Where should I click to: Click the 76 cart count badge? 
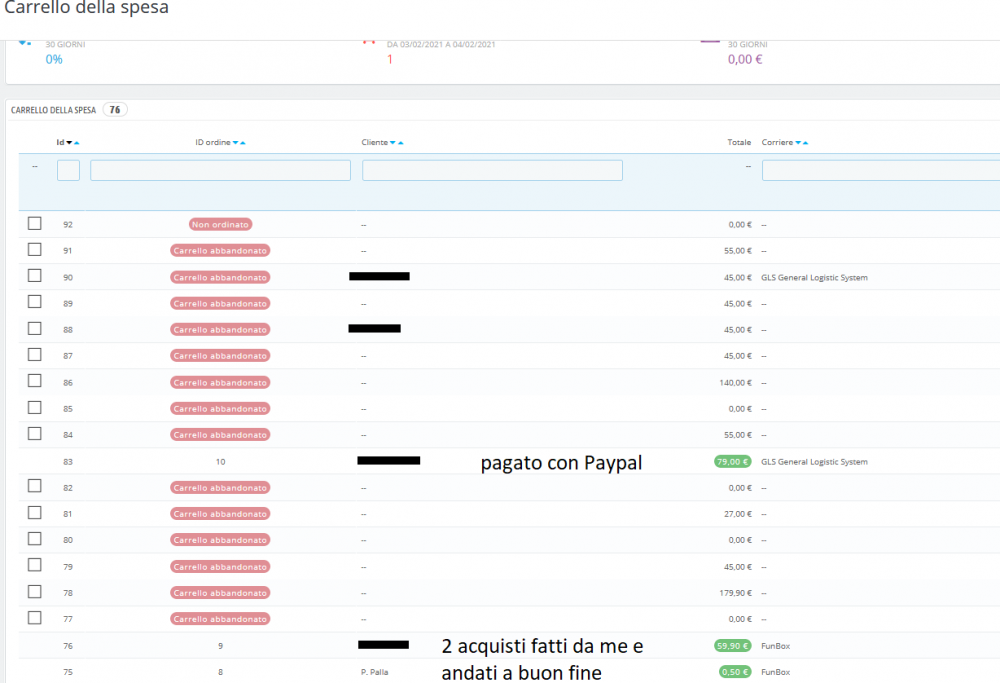(114, 109)
